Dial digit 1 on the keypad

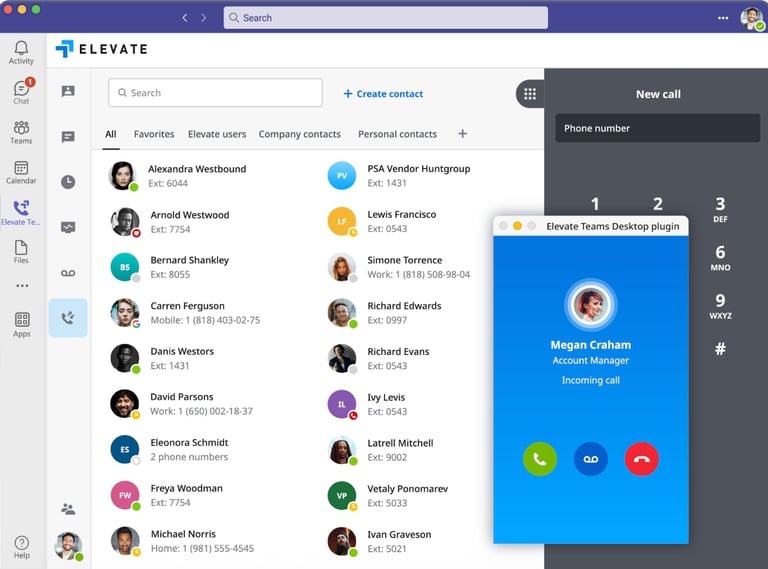595,204
